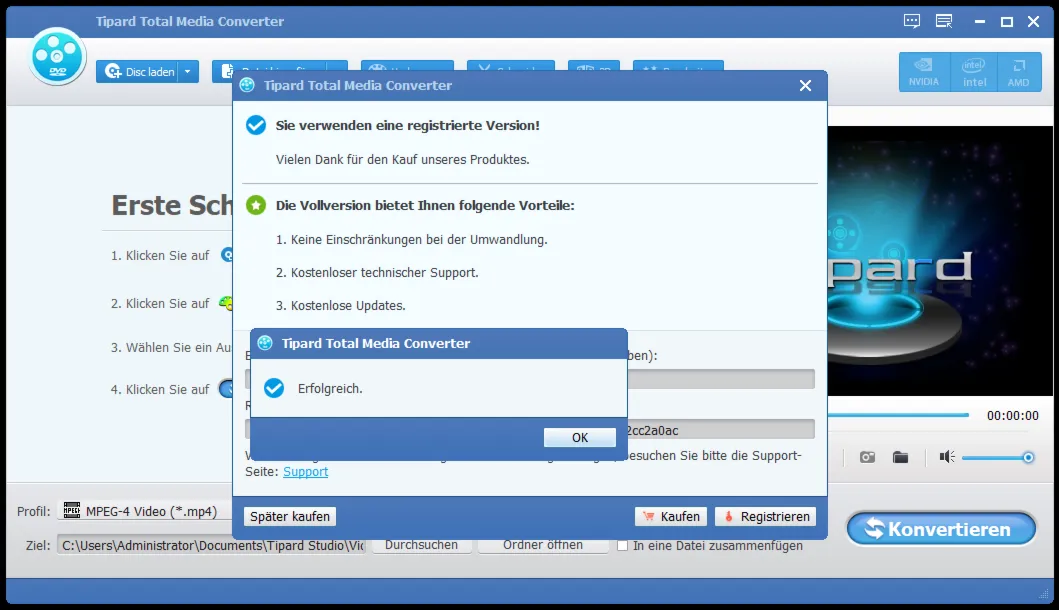Toggle Intel acceleration icon
This screenshot has height=610, width=1059.
[974, 72]
